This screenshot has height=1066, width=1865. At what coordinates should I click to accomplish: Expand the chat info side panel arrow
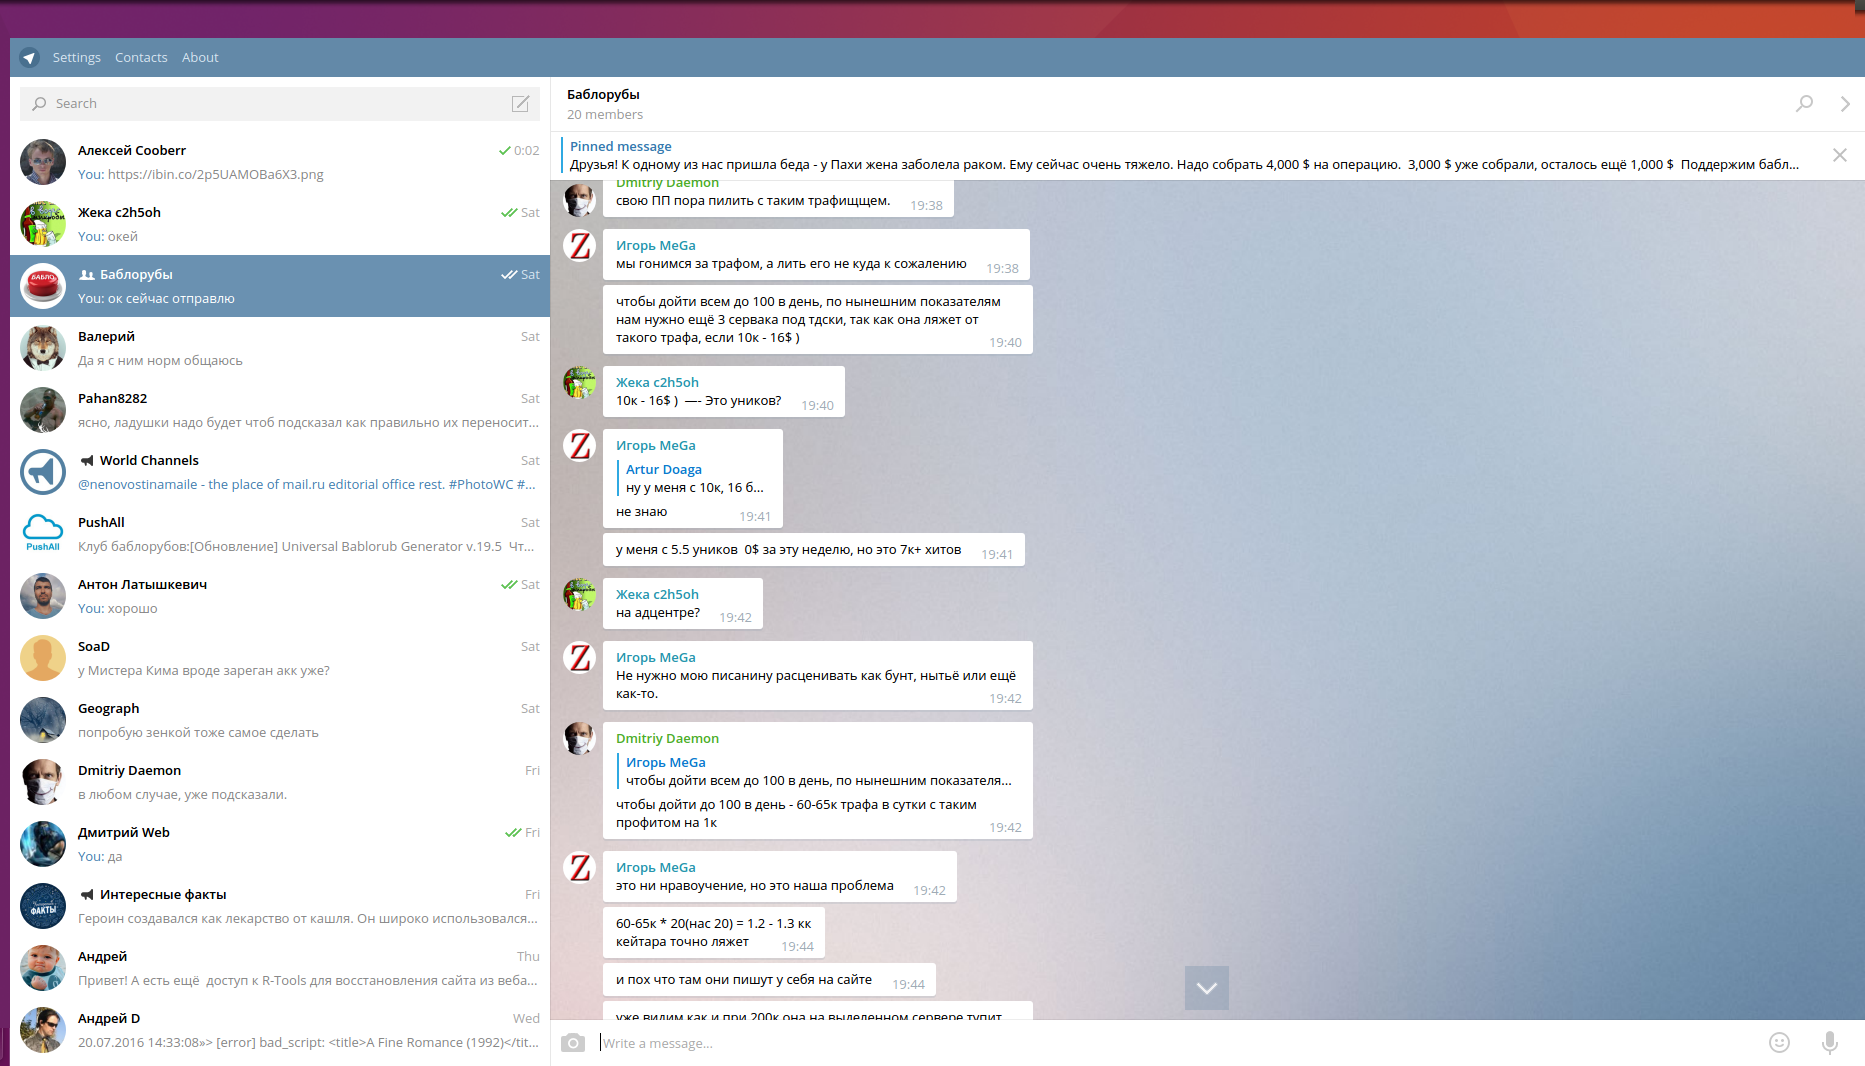pos(1845,104)
